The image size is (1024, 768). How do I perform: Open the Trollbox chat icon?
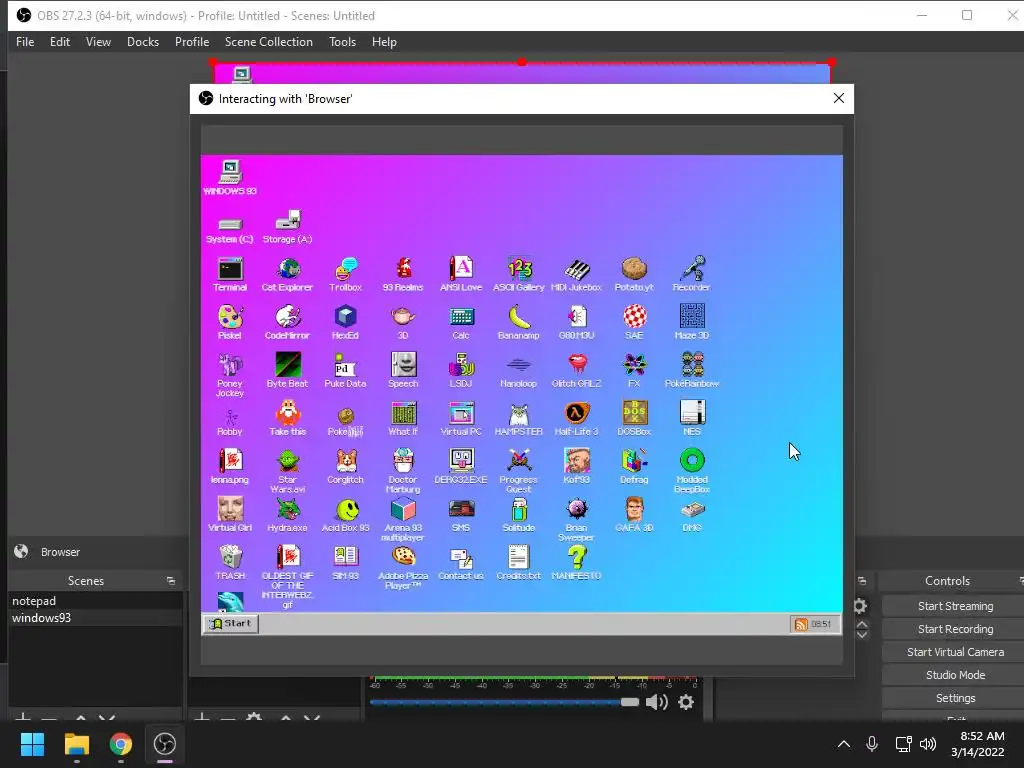click(x=345, y=274)
